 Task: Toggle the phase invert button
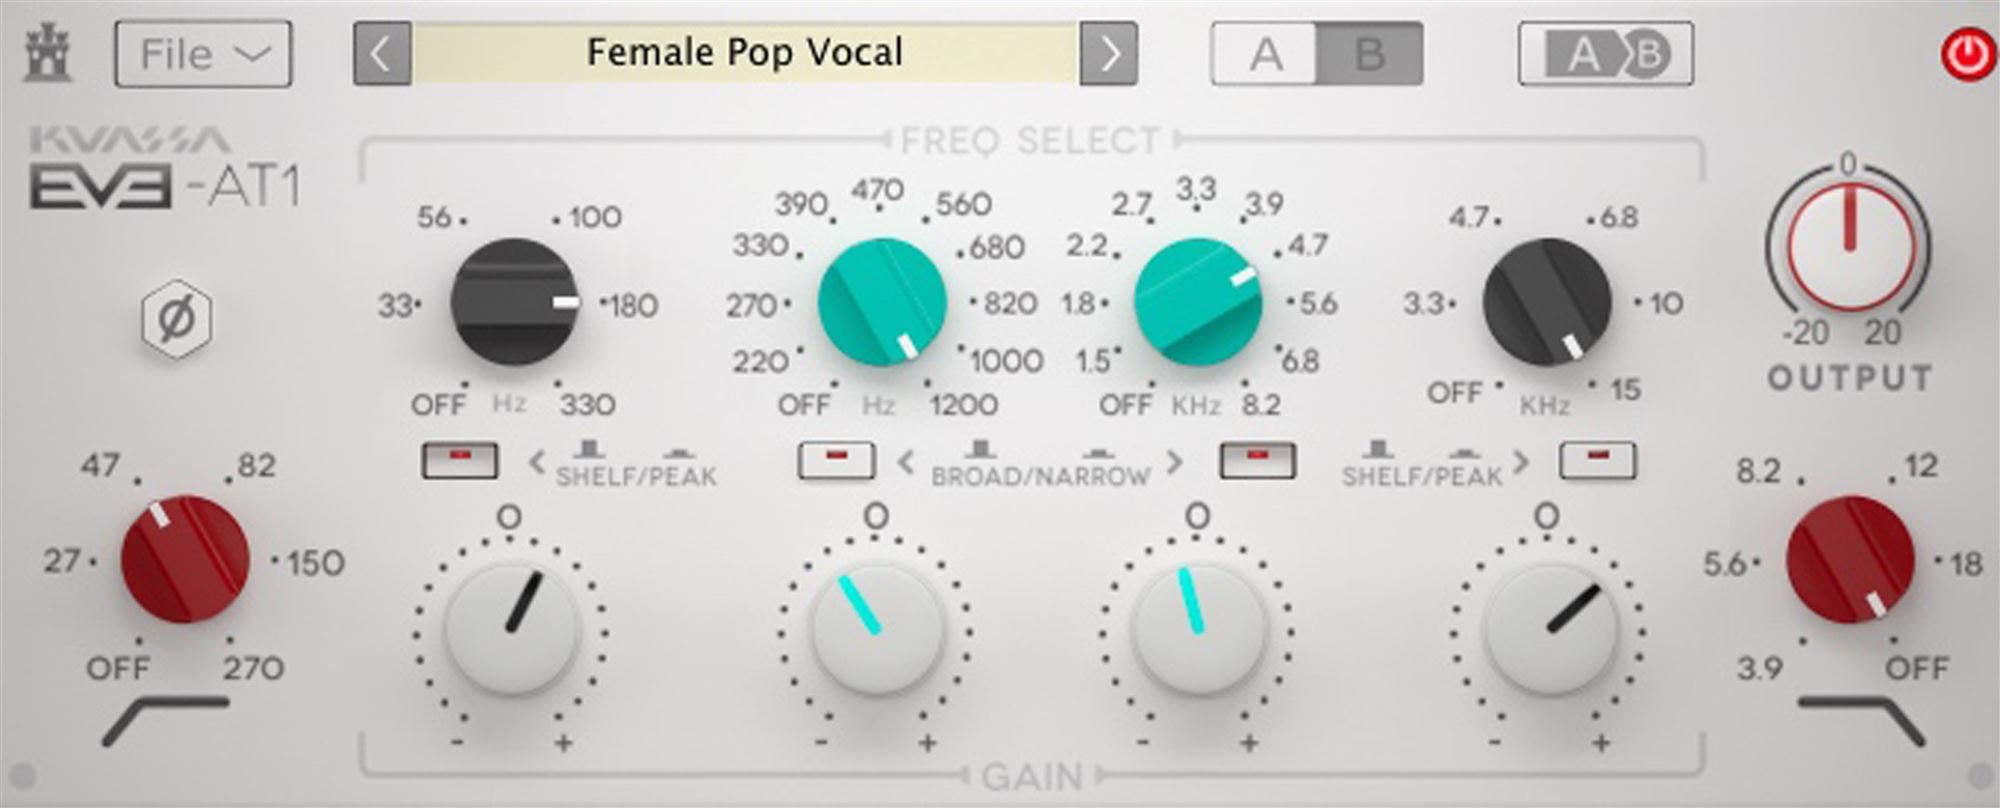coord(176,320)
